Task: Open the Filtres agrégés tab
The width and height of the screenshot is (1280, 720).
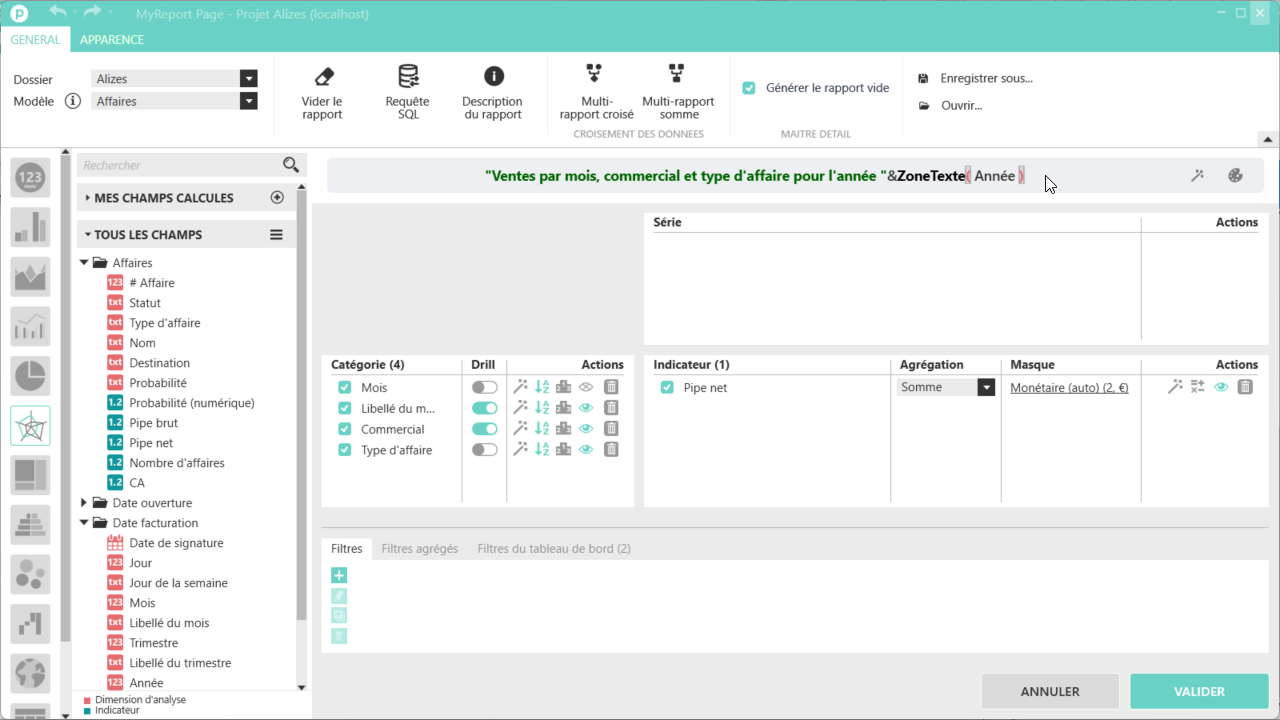Action: (x=419, y=549)
